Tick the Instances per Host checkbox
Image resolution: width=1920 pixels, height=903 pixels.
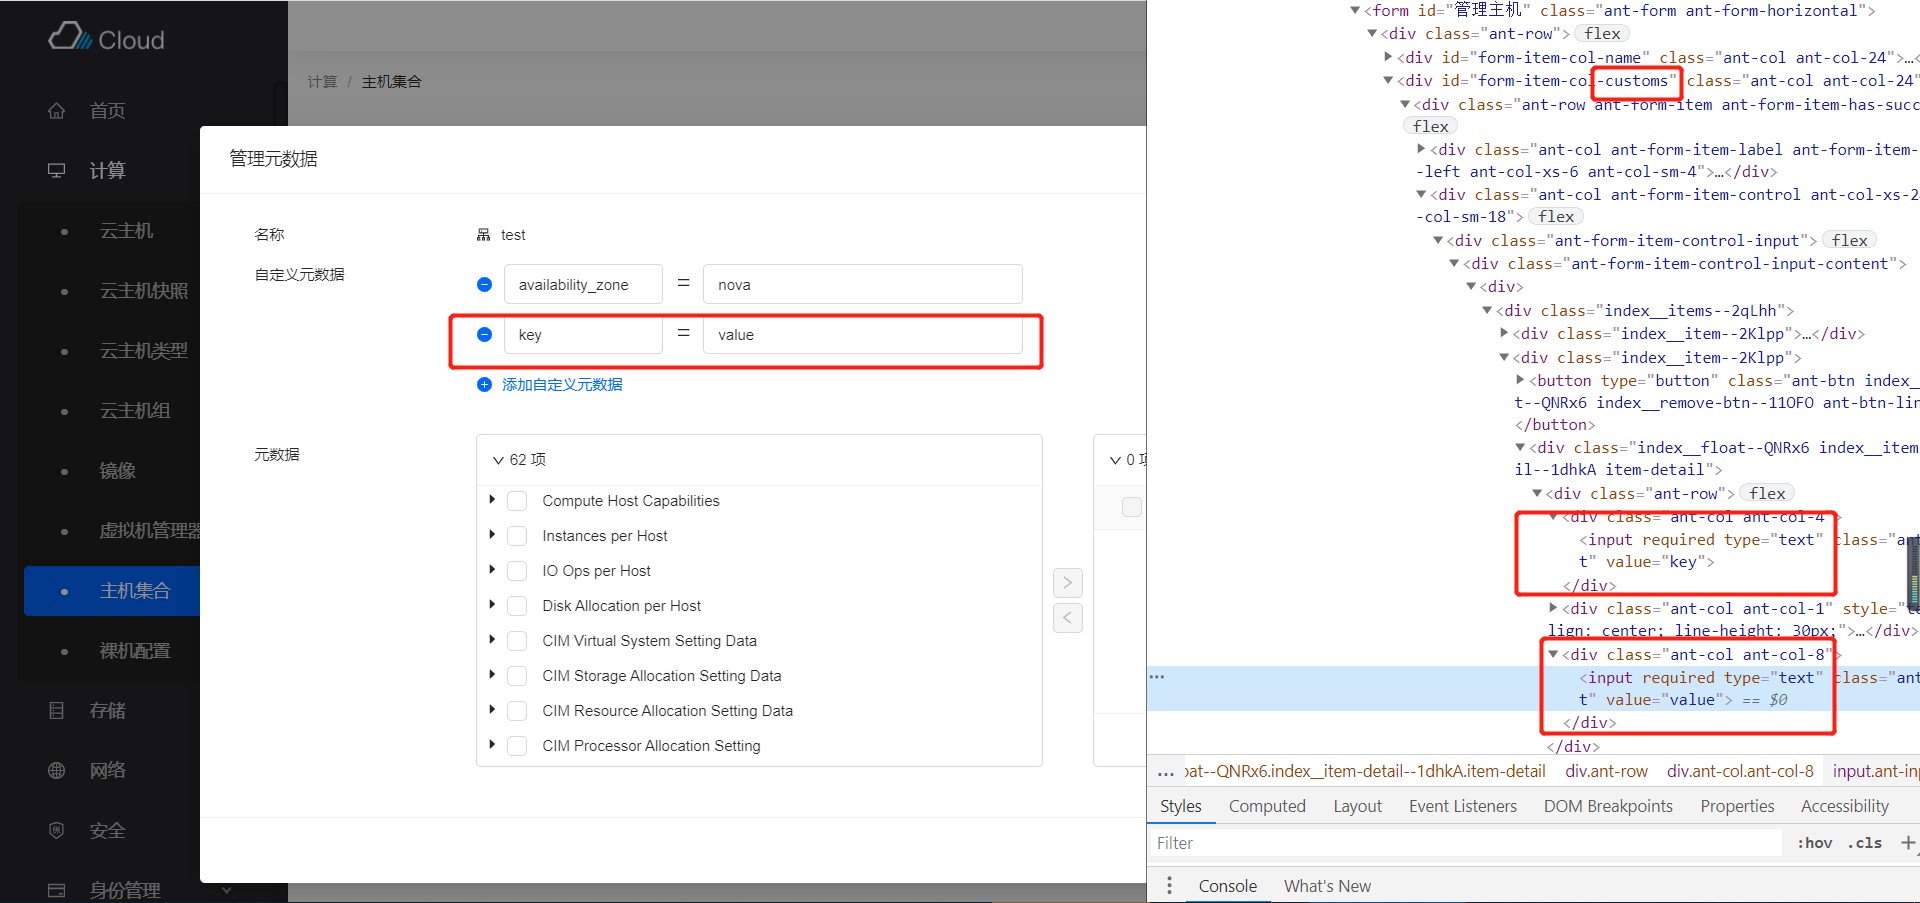coord(517,536)
